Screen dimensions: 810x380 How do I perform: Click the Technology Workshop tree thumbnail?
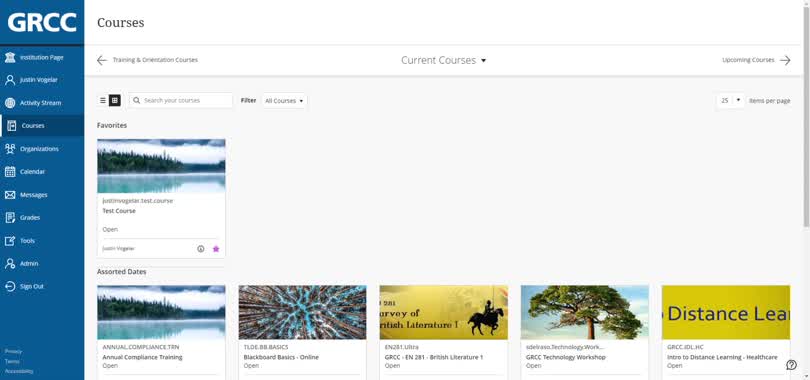tap(585, 312)
